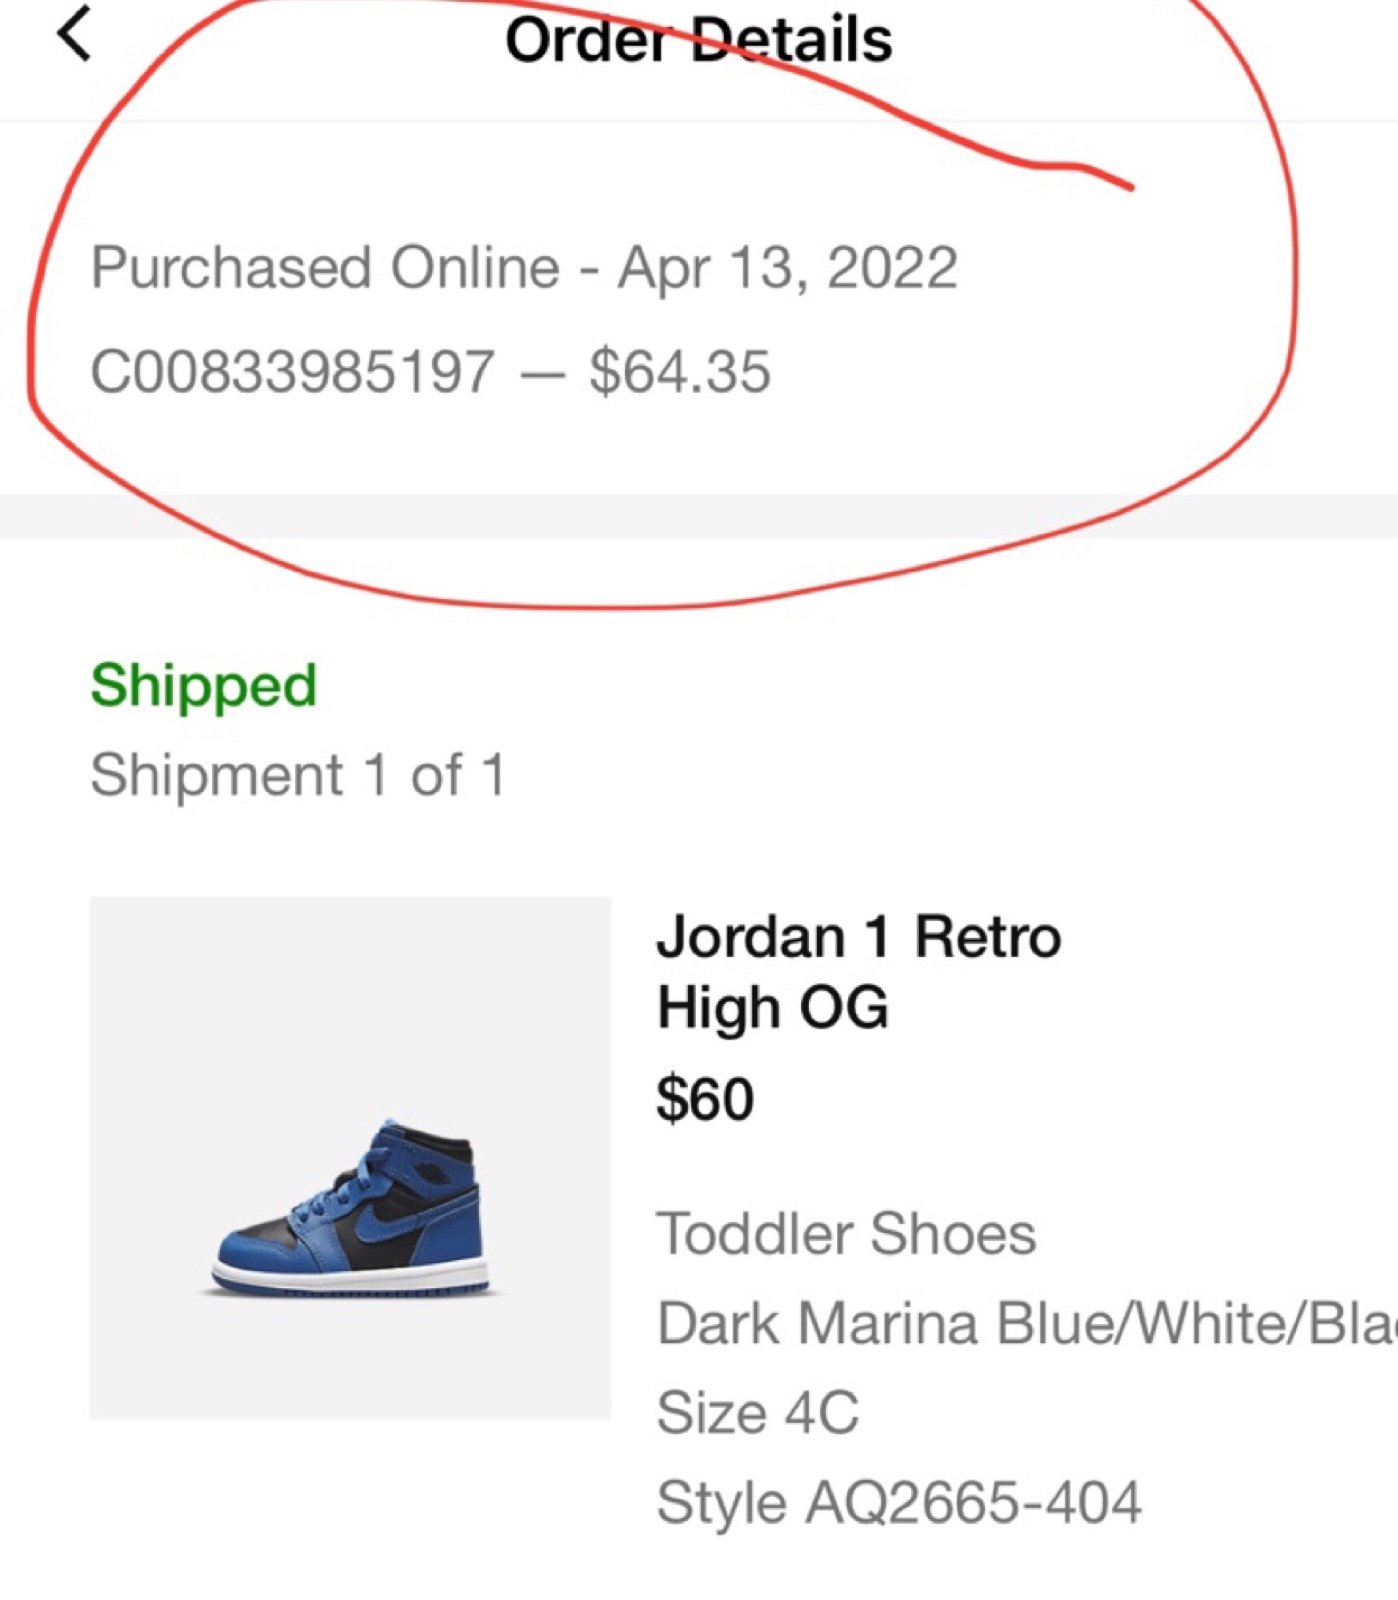This screenshot has height=1600, width=1398.
Task: Open the blue Jordan shoe thumbnail
Action: click(350, 1157)
